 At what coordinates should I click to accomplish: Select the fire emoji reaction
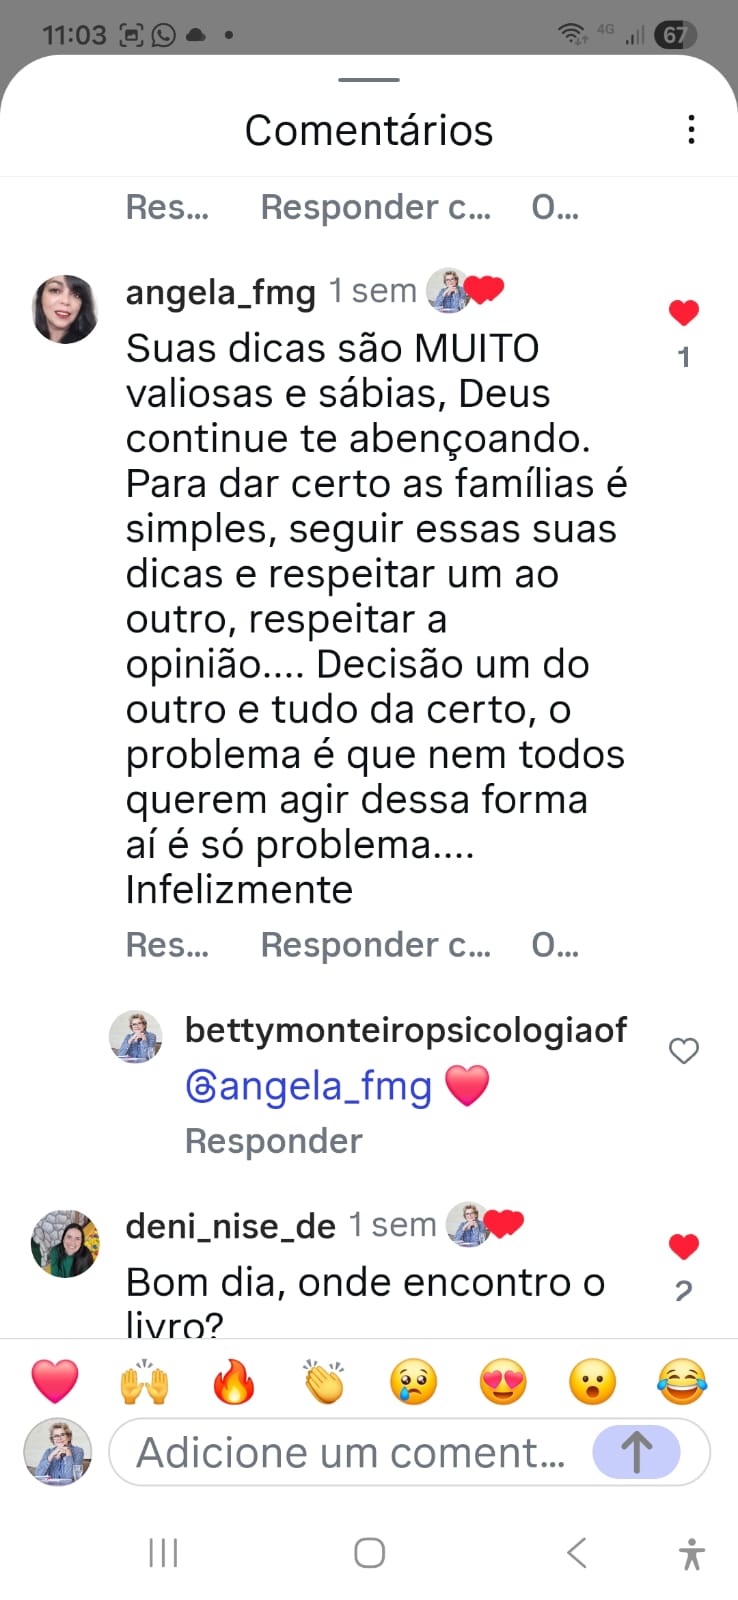click(234, 1382)
